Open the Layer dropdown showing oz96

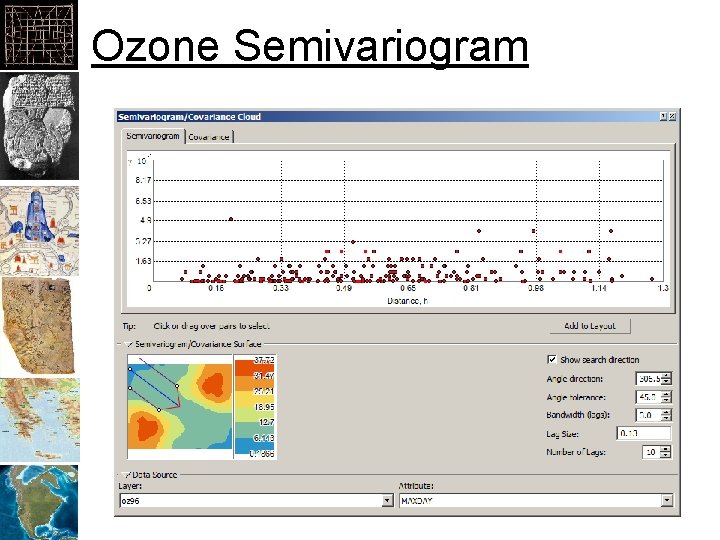click(388, 501)
